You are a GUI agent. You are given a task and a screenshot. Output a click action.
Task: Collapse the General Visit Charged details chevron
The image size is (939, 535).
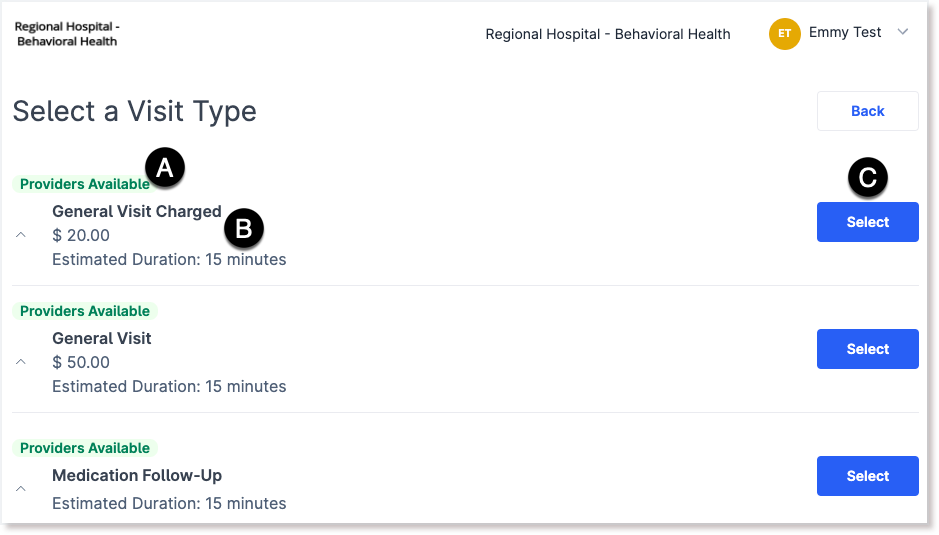(20, 235)
